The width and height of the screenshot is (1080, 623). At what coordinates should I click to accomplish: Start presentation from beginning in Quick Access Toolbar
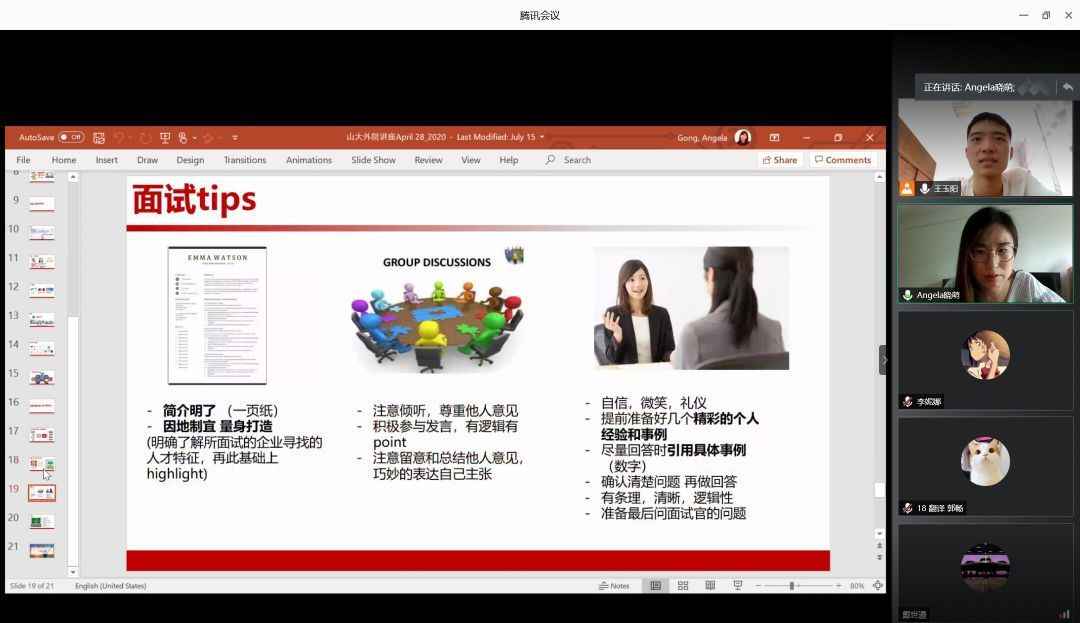click(x=165, y=138)
